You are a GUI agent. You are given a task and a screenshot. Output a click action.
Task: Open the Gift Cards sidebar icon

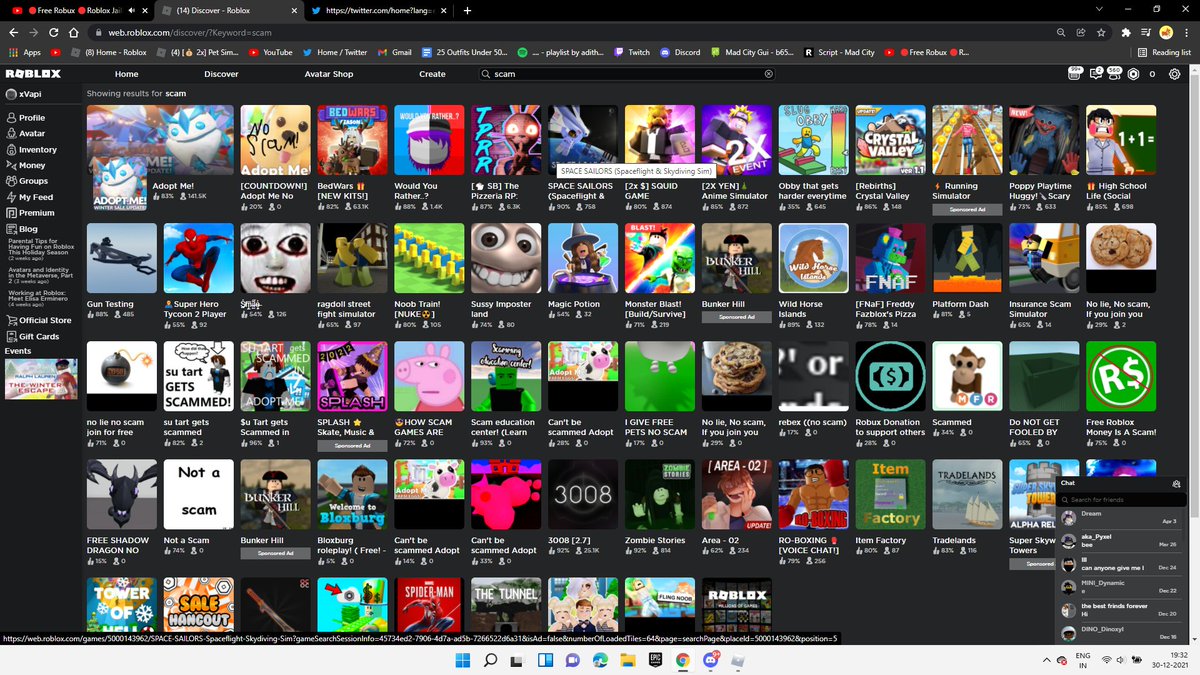coord(11,336)
